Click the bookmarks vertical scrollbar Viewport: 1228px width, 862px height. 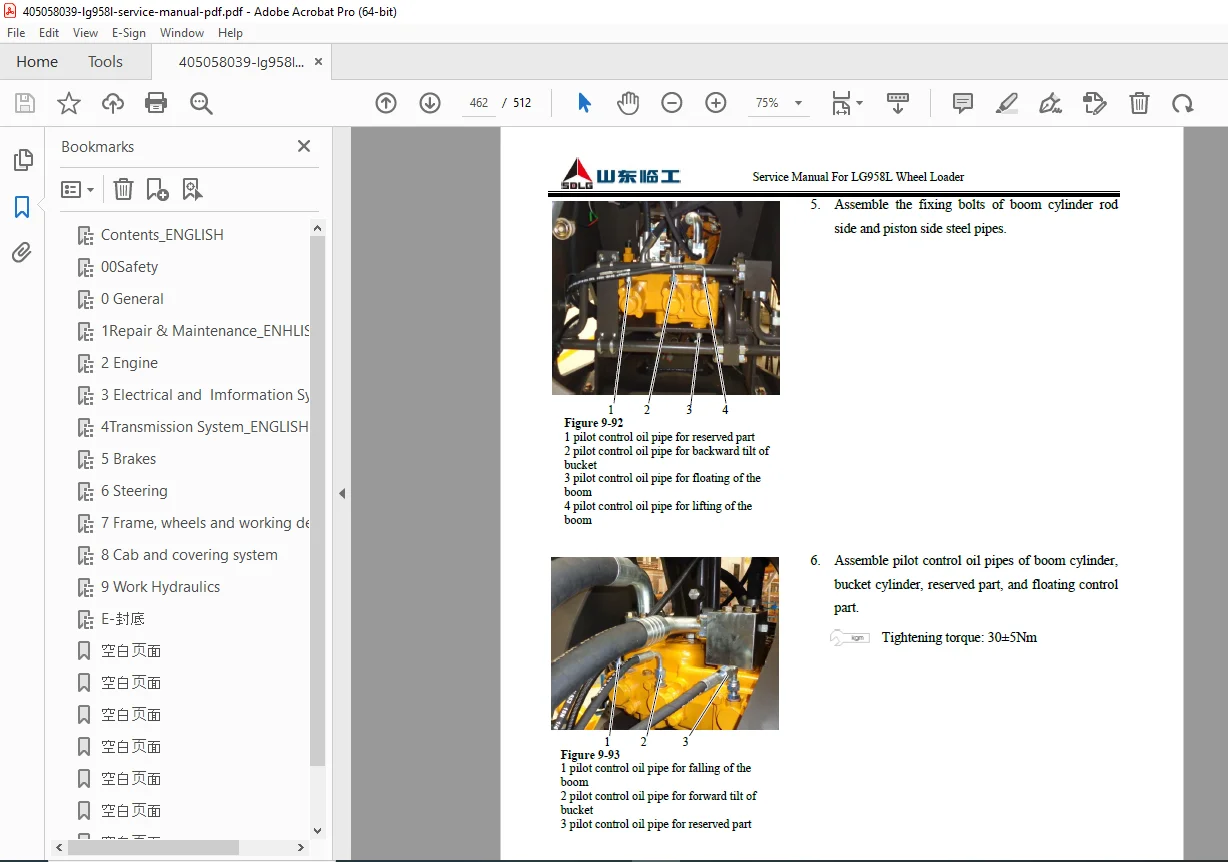pyautogui.click(x=318, y=500)
